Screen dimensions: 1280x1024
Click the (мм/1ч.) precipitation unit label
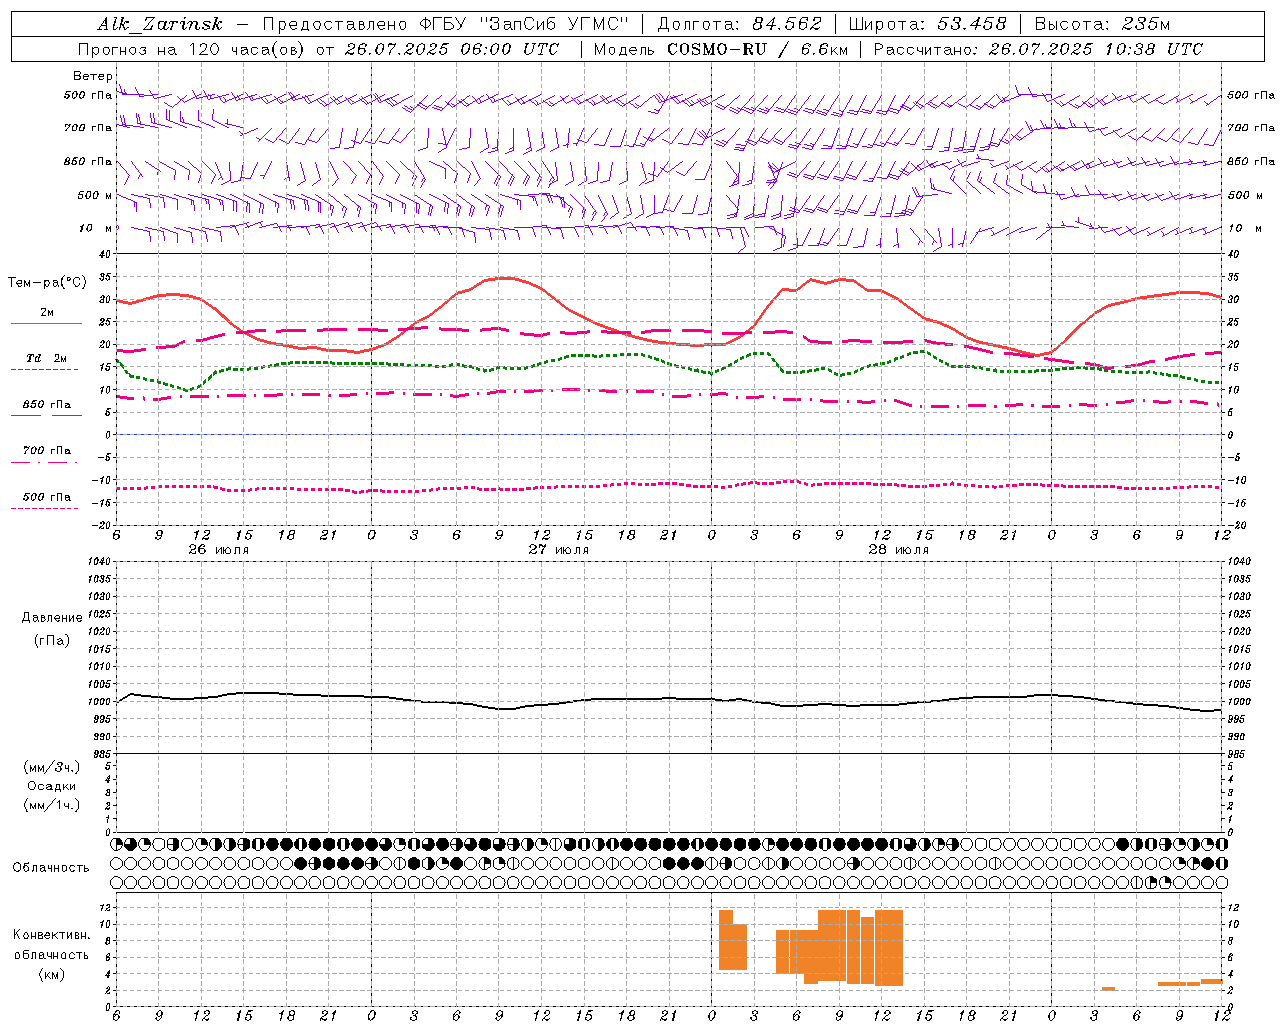[x=52, y=805]
